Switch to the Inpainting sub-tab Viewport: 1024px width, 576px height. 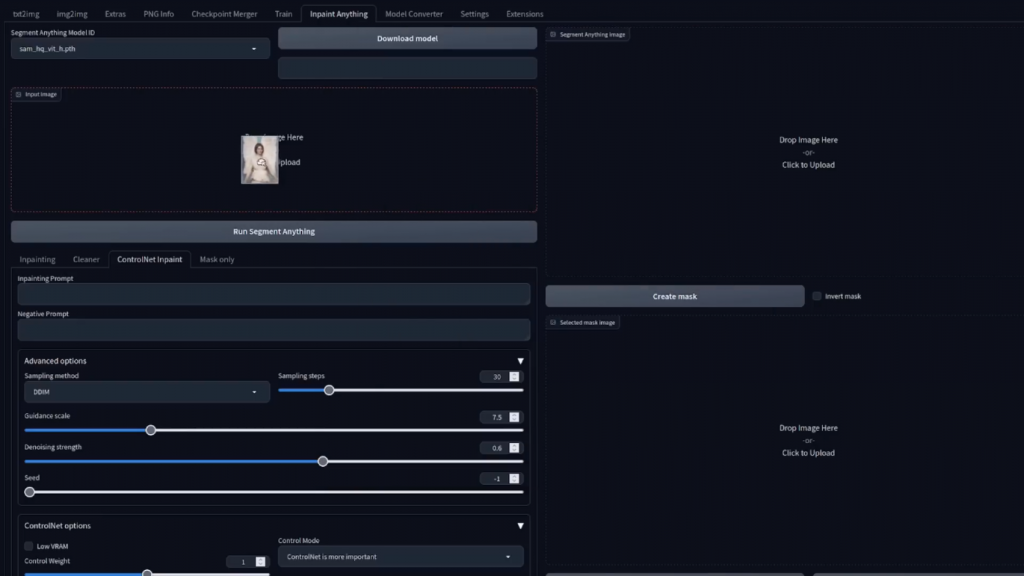click(x=37, y=259)
